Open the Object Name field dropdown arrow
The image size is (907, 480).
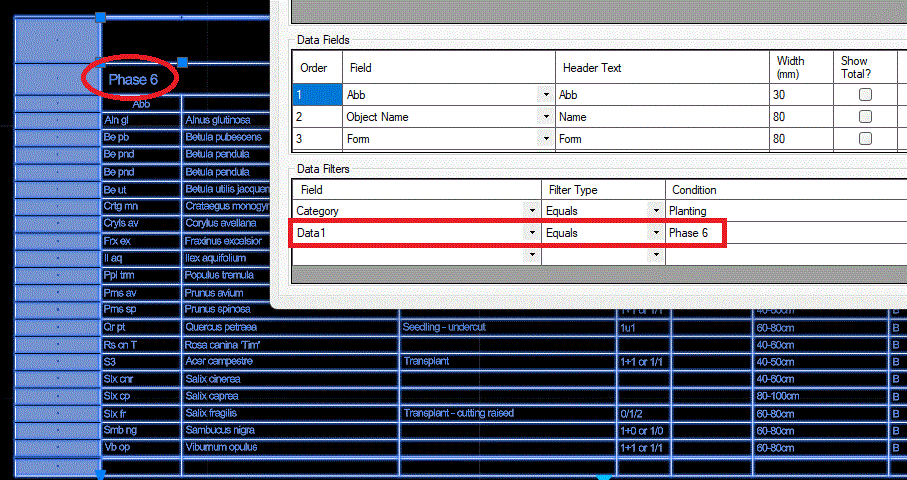coord(545,117)
